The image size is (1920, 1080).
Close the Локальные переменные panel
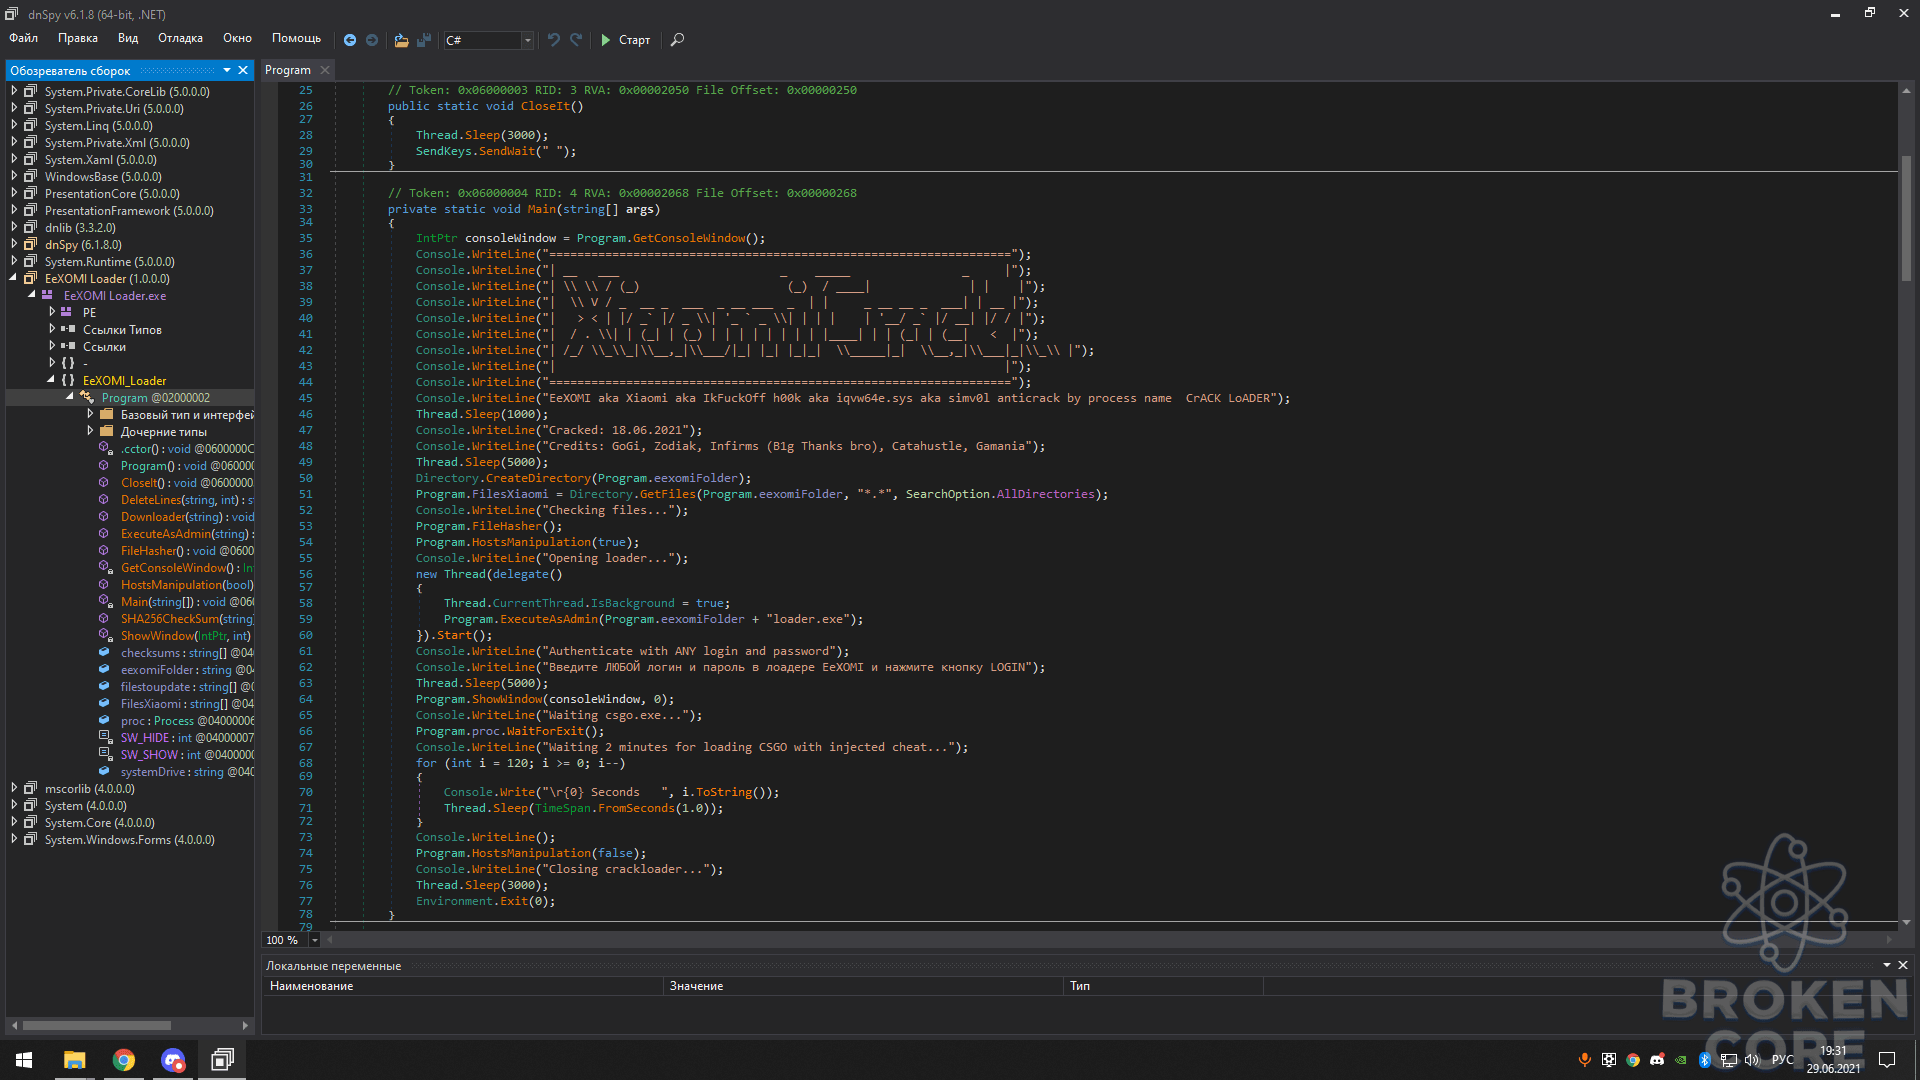1902,965
